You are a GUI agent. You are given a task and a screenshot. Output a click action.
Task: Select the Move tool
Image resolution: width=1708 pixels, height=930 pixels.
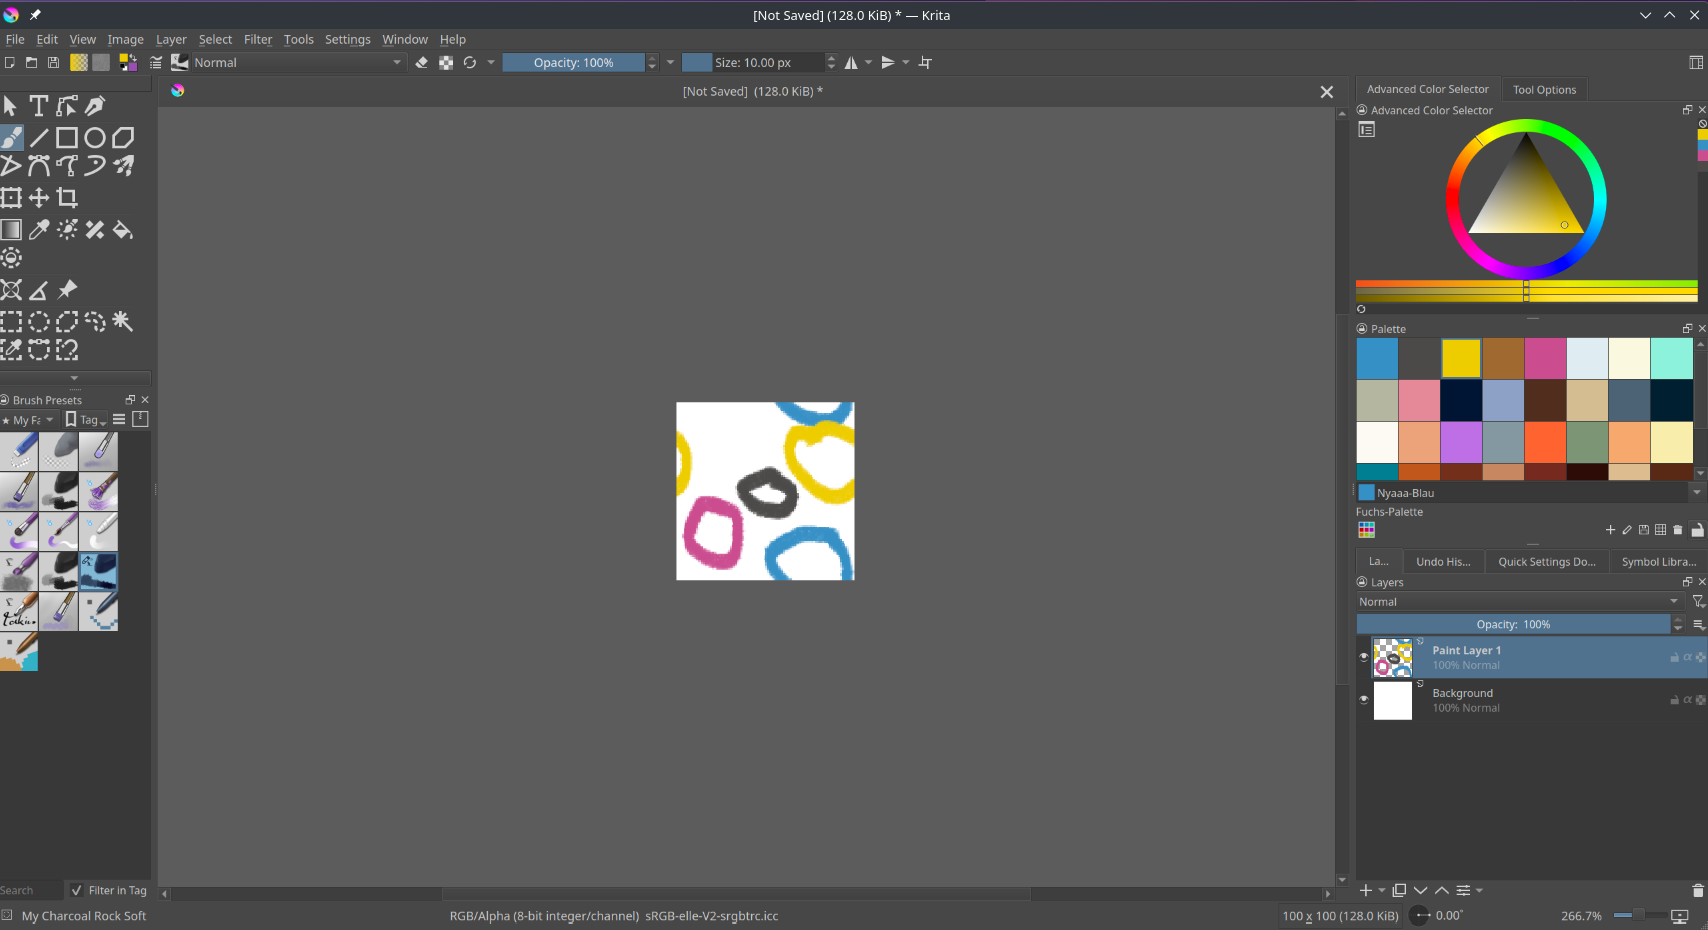(x=39, y=198)
